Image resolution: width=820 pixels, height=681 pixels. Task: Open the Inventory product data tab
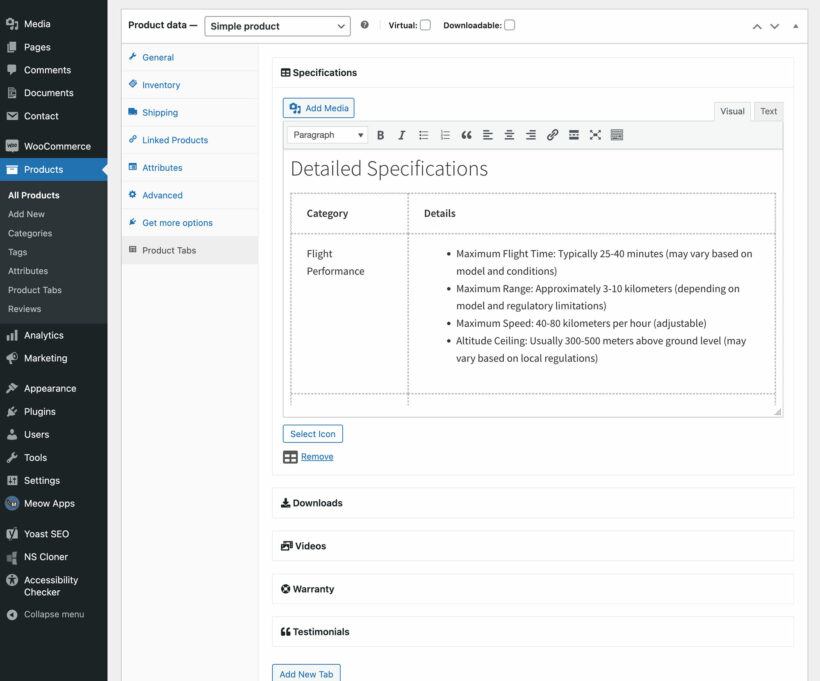(x=161, y=85)
